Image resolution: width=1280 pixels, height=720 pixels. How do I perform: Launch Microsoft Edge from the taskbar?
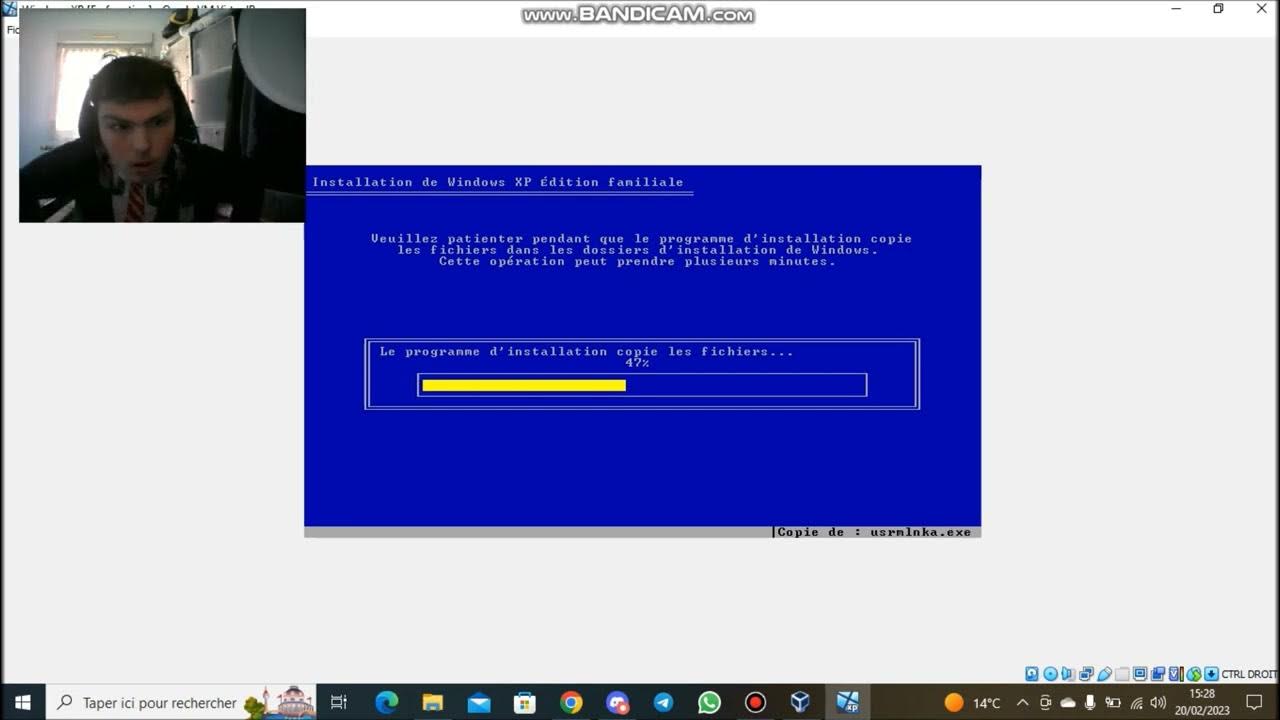386,702
